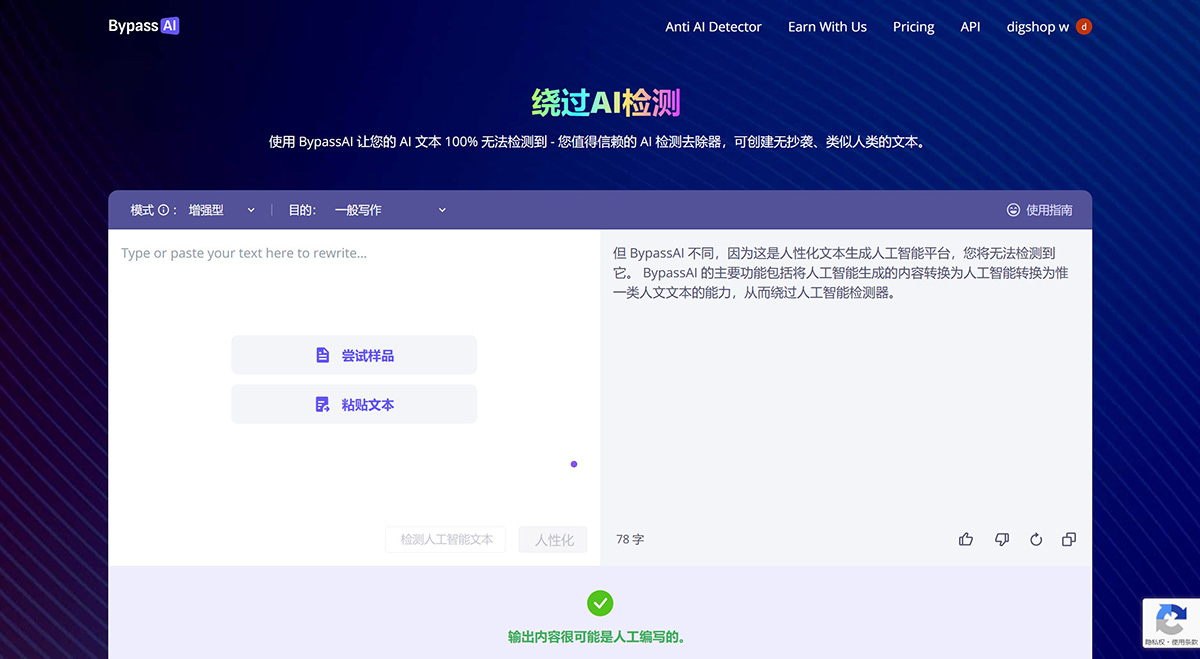
Task: Click the thumbs down icon
Action: click(1001, 539)
